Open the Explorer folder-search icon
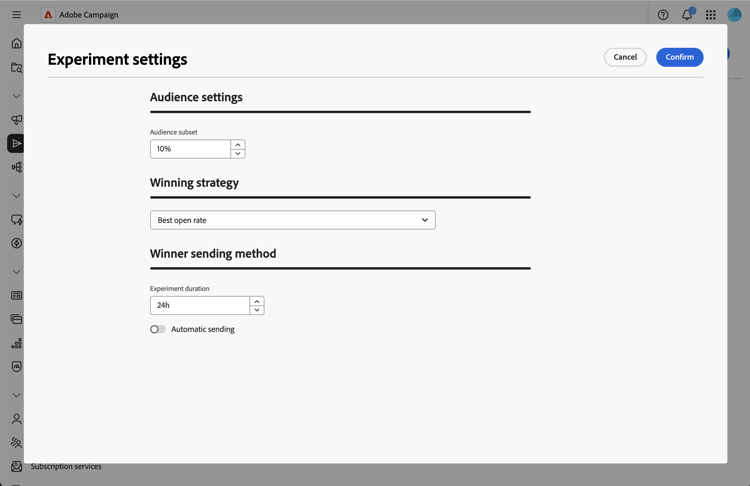Viewport: 750px width, 486px height. click(16, 67)
